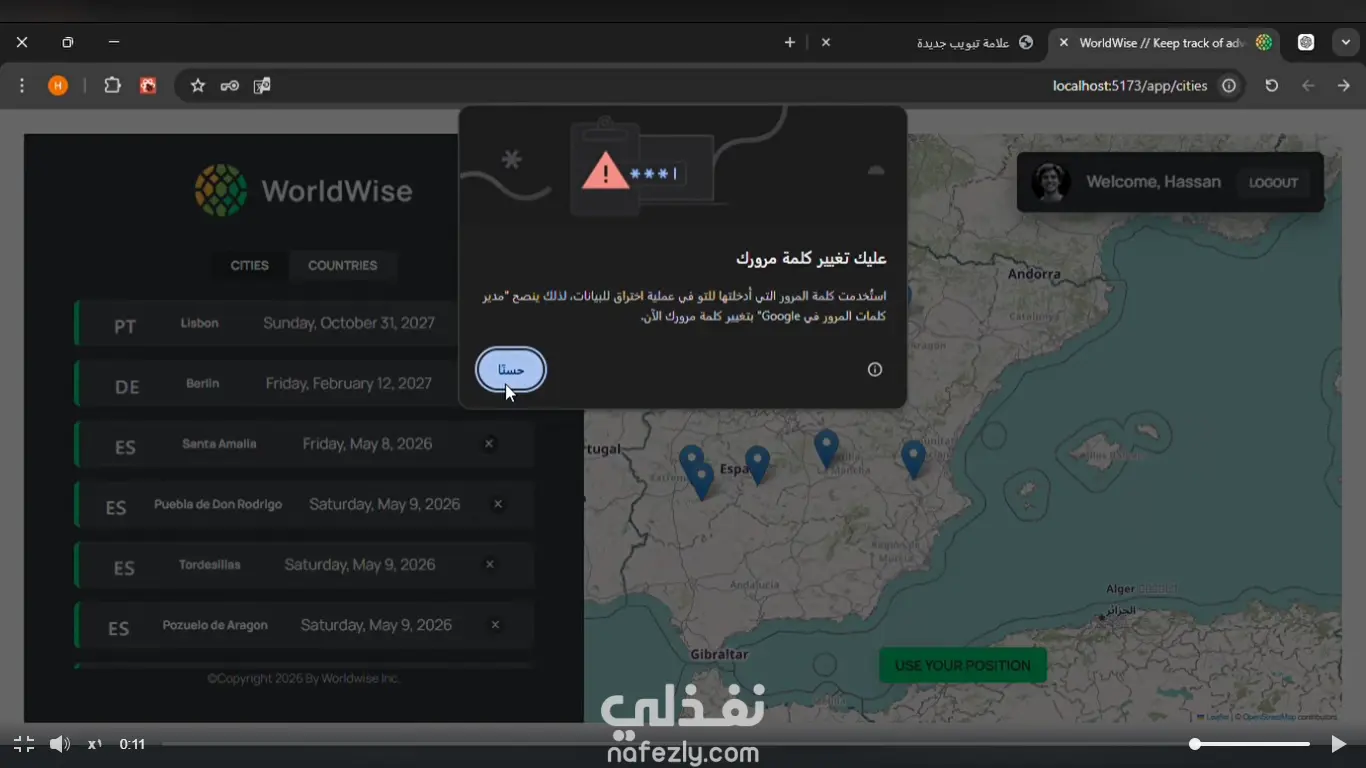
Task: Go back using the right-pointing arrow
Action: (x=1343, y=86)
